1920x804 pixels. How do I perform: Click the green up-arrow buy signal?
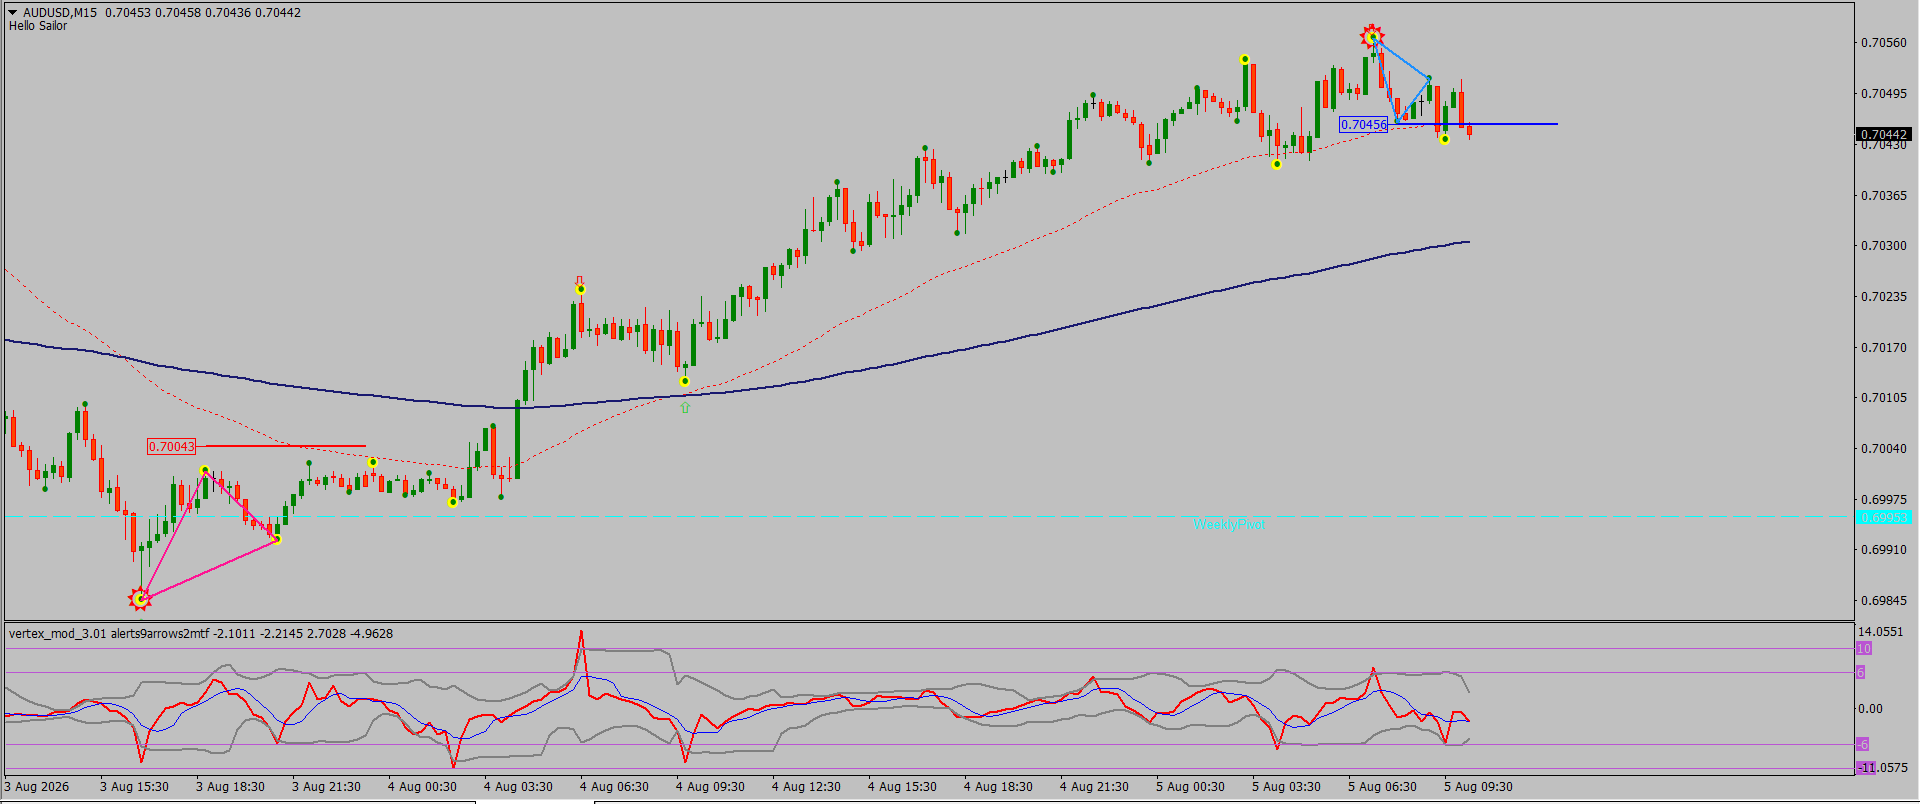pos(685,407)
